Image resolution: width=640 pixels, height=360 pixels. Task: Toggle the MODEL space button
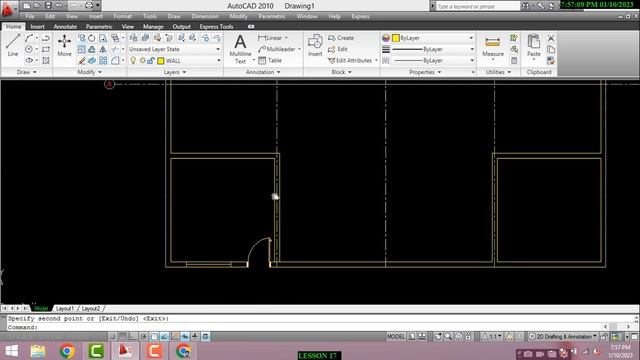(396, 337)
